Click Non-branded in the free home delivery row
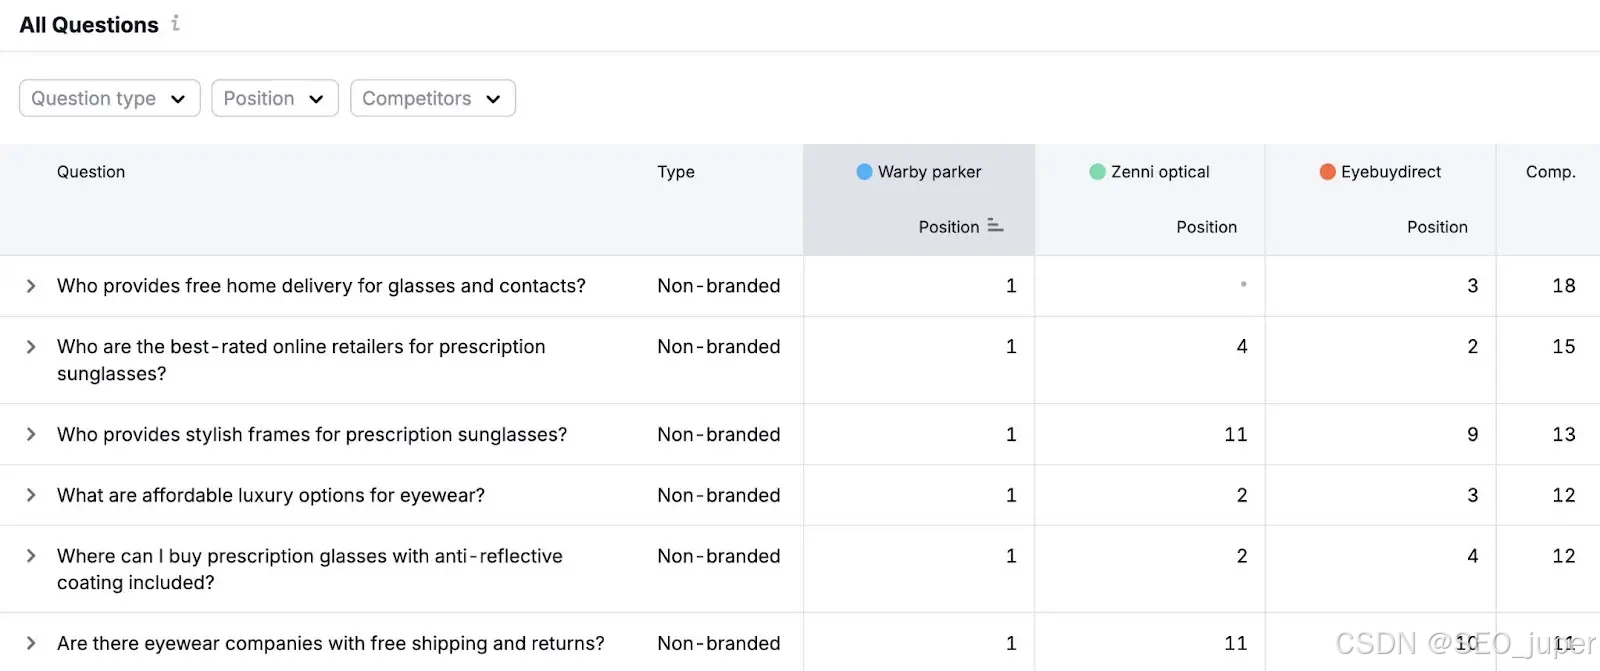This screenshot has height=671, width=1600. 719,286
